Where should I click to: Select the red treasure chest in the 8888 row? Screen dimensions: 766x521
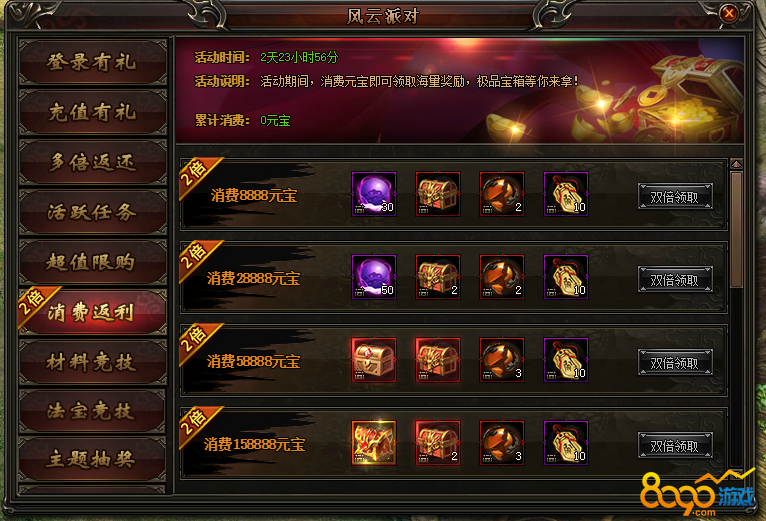pyautogui.click(x=438, y=194)
